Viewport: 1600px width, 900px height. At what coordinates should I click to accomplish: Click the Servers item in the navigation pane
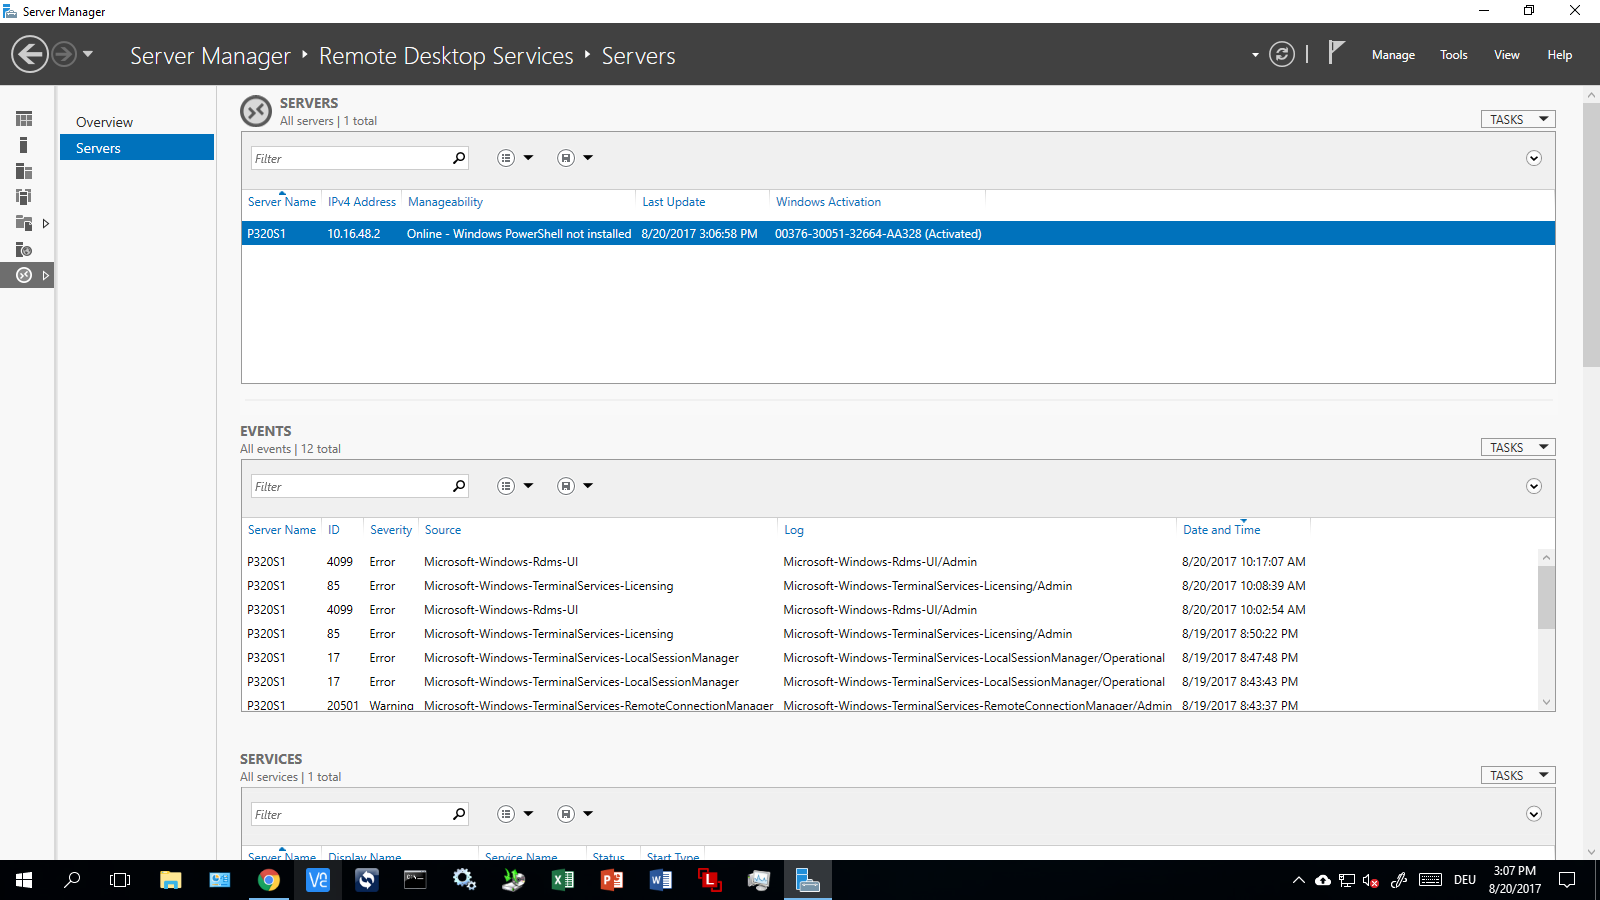coord(97,147)
